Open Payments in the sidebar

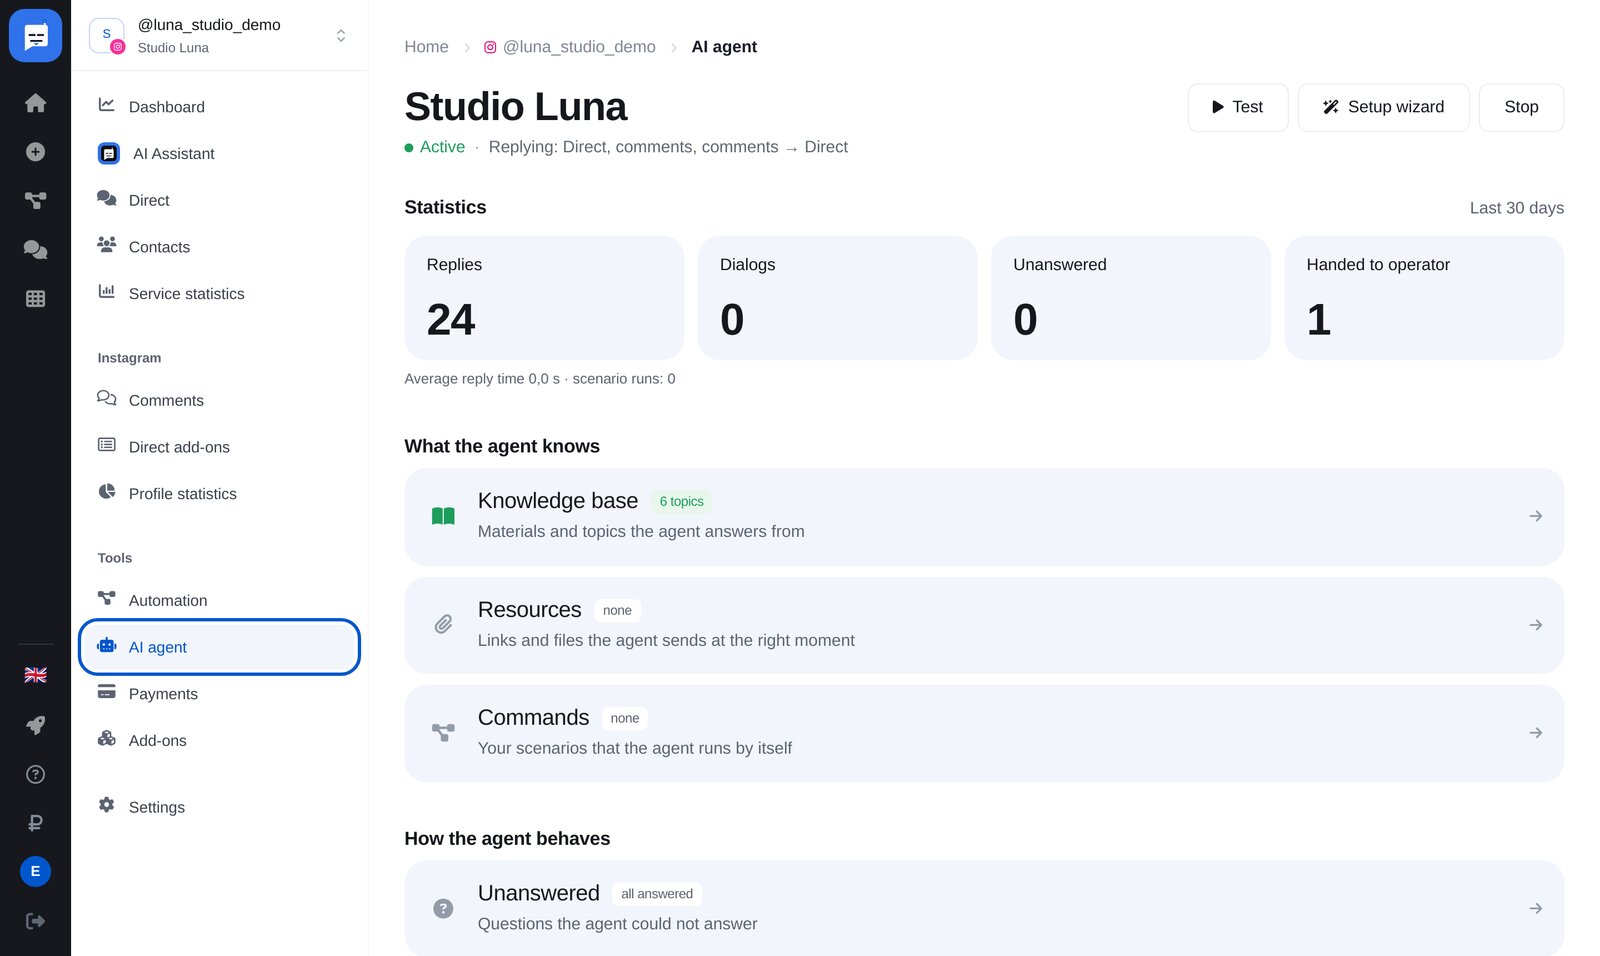tap(220, 694)
